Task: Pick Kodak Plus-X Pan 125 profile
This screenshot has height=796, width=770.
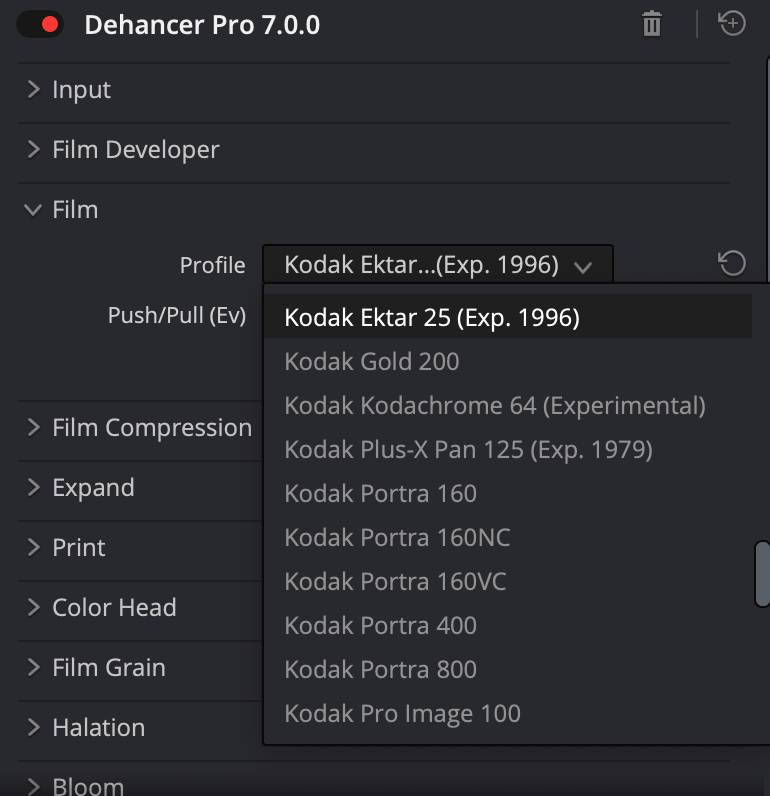Action: [x=468, y=450]
